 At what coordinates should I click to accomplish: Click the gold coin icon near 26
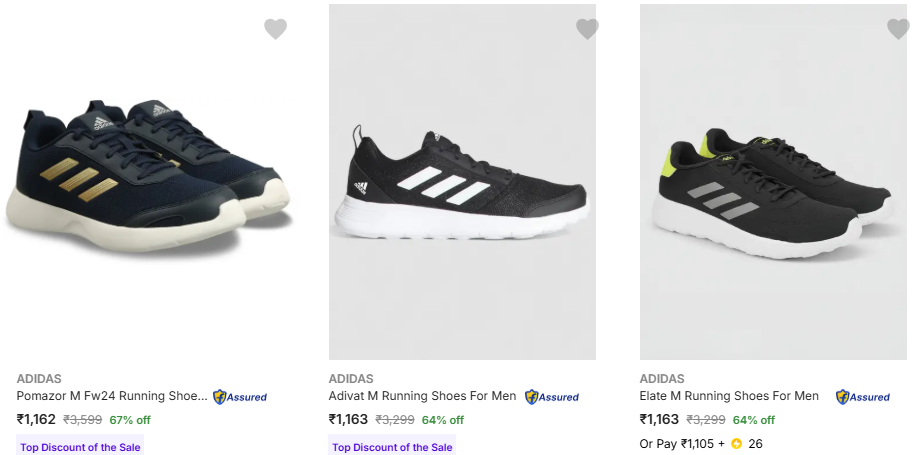pyautogui.click(x=737, y=444)
